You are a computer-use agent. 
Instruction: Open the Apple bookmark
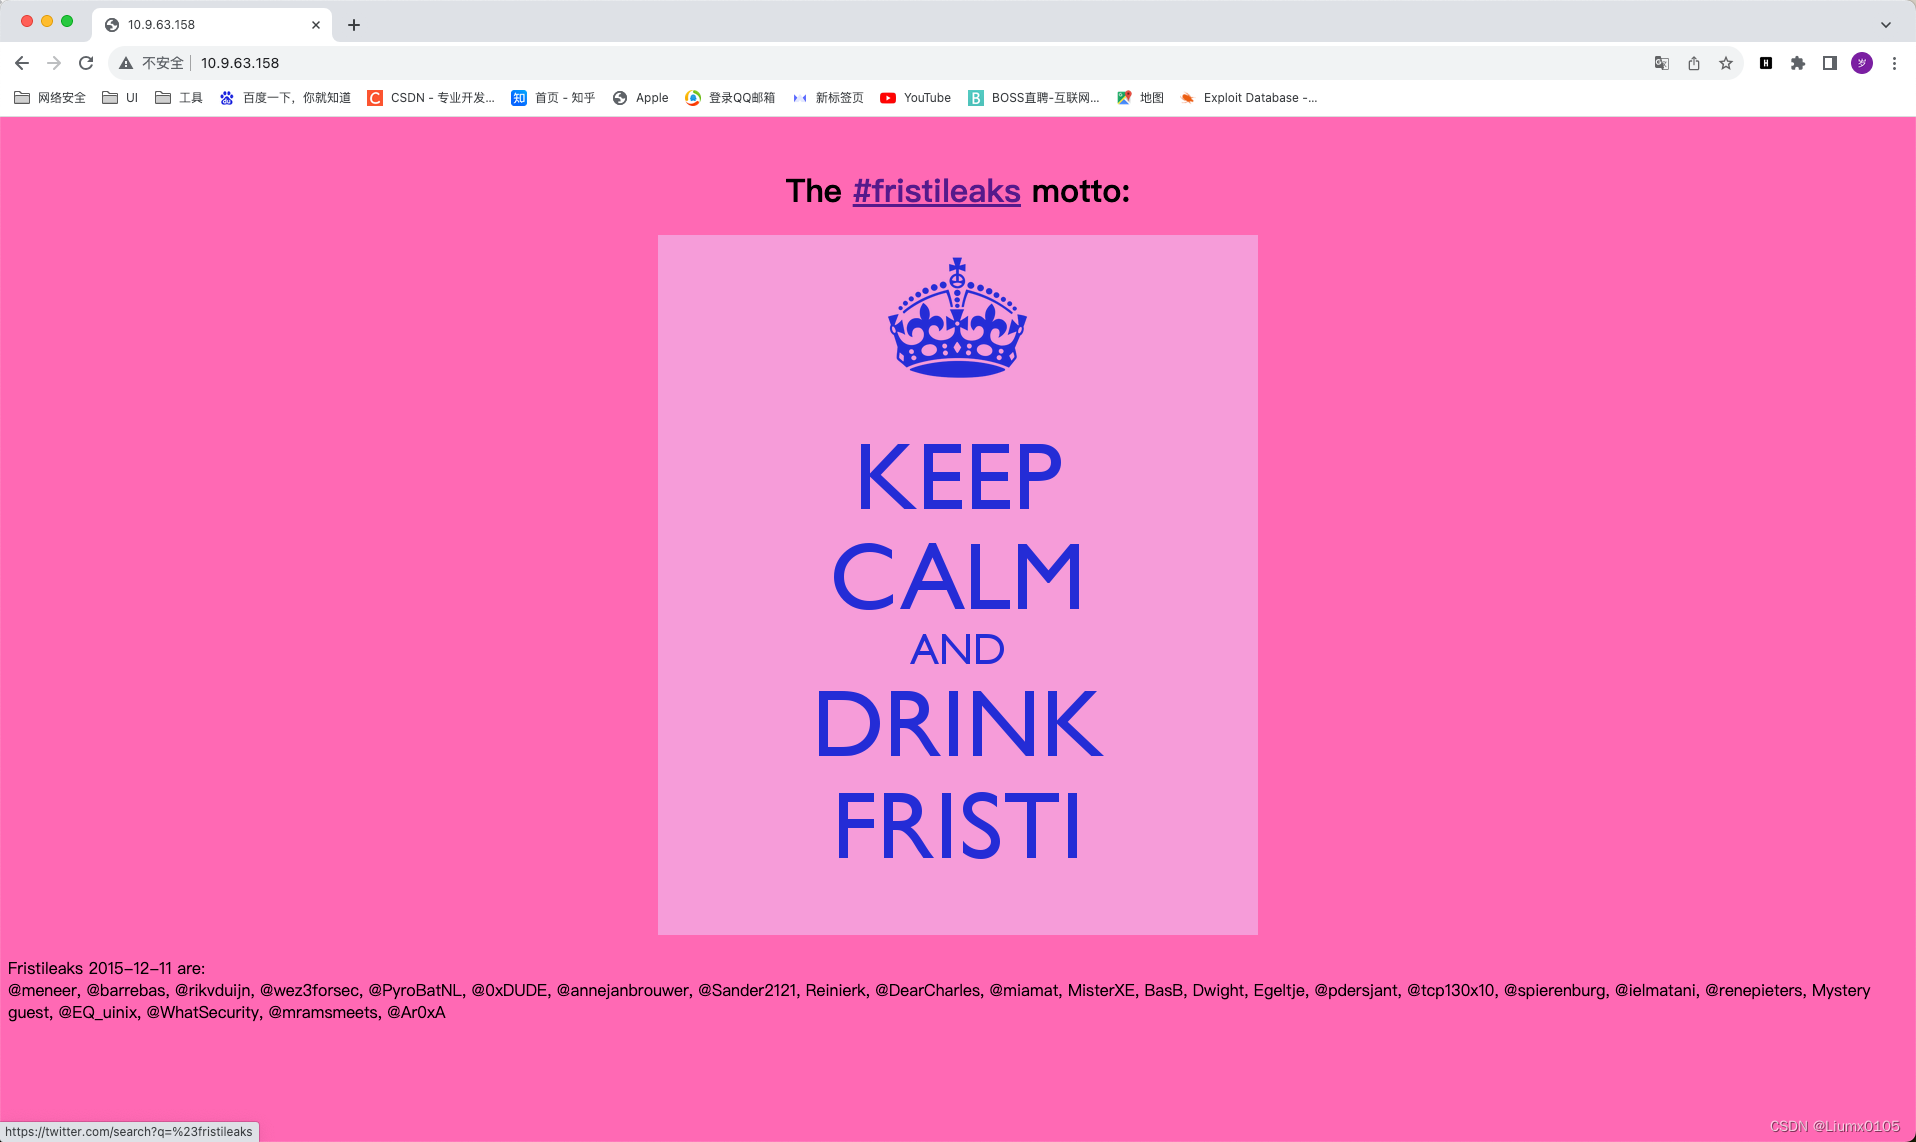641,98
